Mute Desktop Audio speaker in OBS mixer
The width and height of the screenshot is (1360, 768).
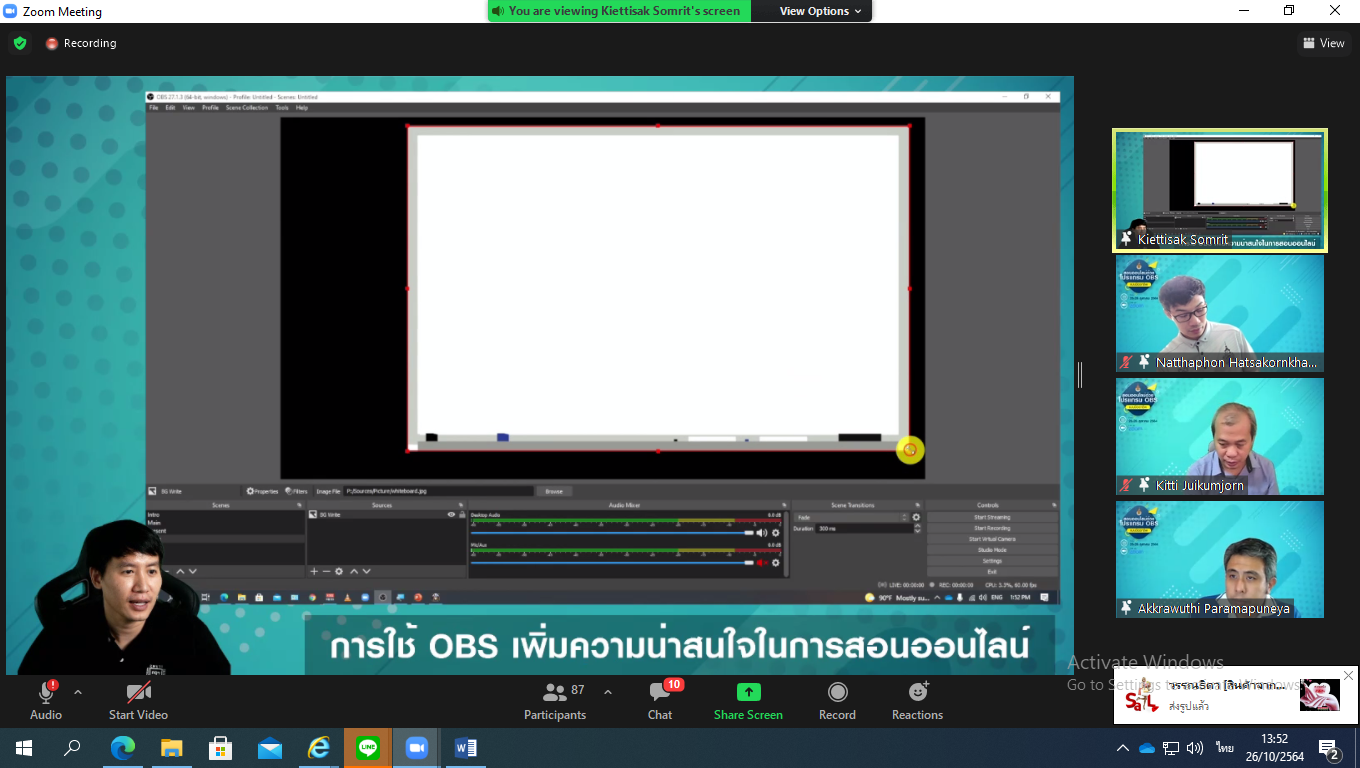(762, 533)
